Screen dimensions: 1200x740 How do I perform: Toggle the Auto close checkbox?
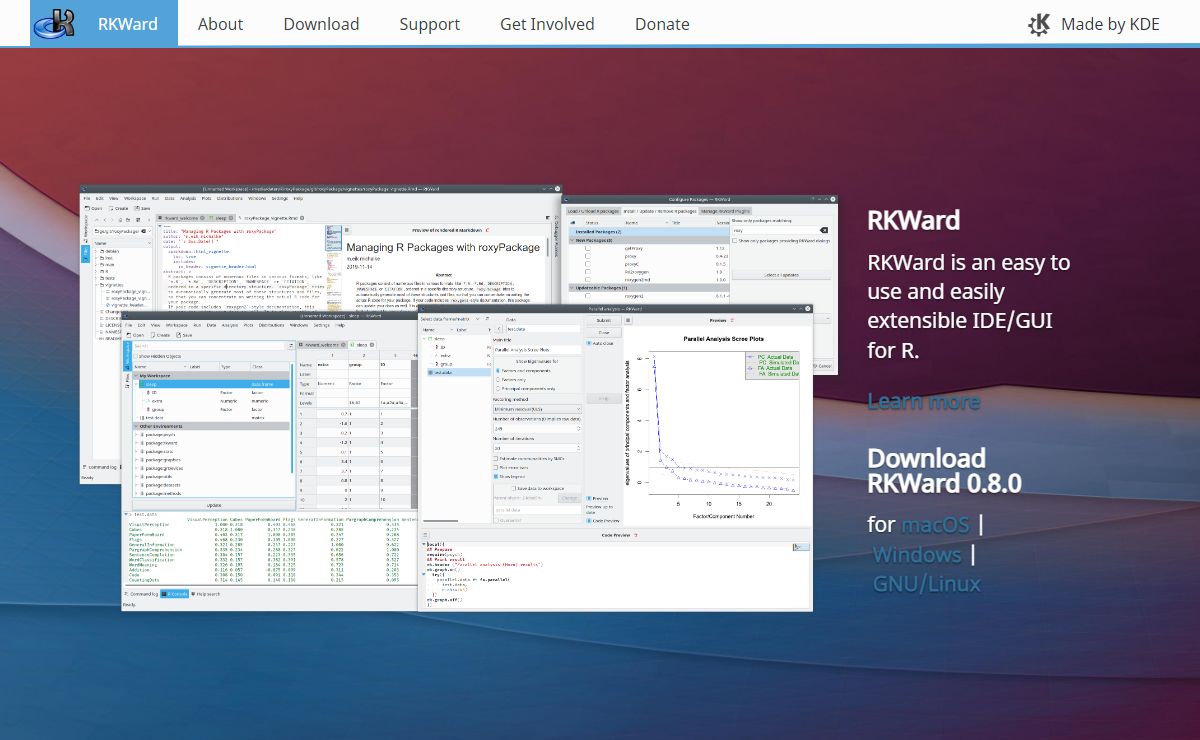[x=589, y=344]
